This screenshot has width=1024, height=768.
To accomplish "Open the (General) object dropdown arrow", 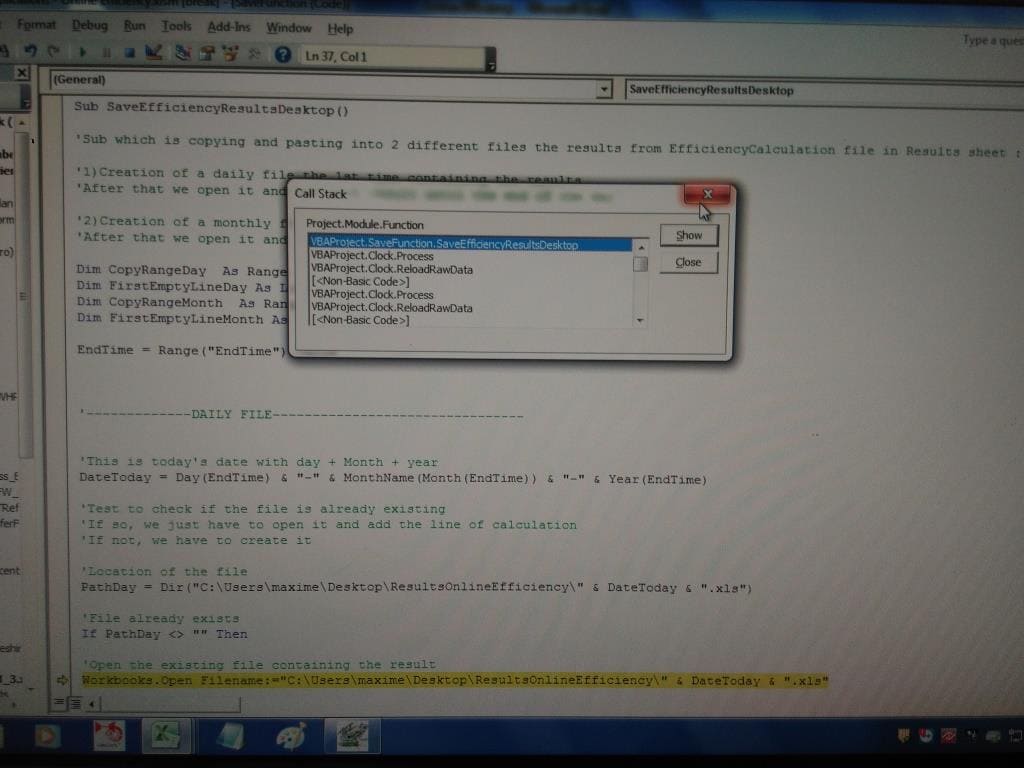I will click(x=604, y=88).
